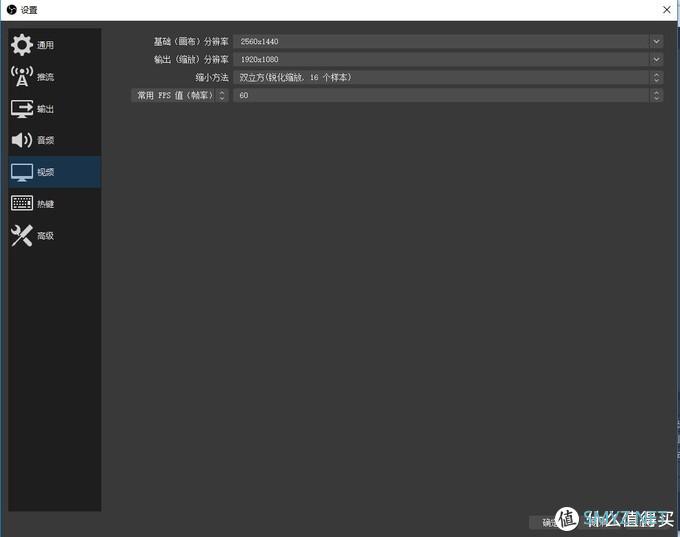Open the 输出 (Output) monitor arrow icon

click(x=22, y=108)
